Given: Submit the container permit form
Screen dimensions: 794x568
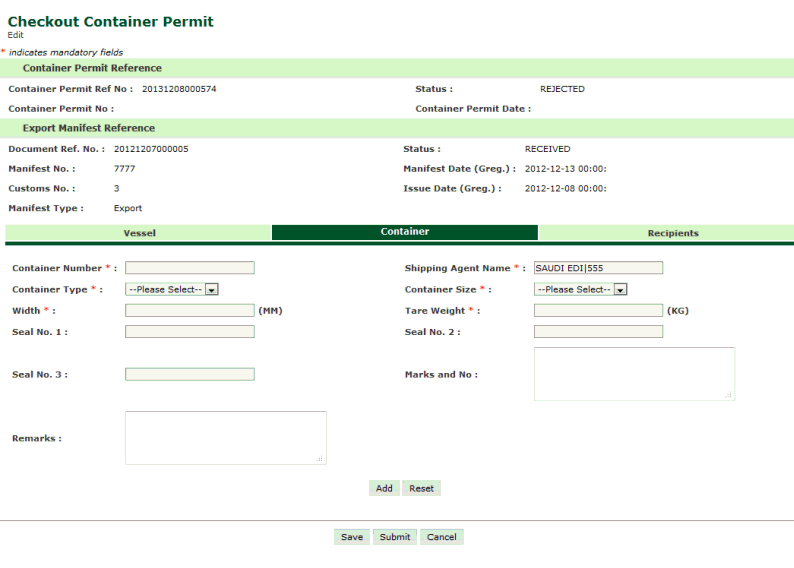Looking at the screenshot, I should 395,537.
